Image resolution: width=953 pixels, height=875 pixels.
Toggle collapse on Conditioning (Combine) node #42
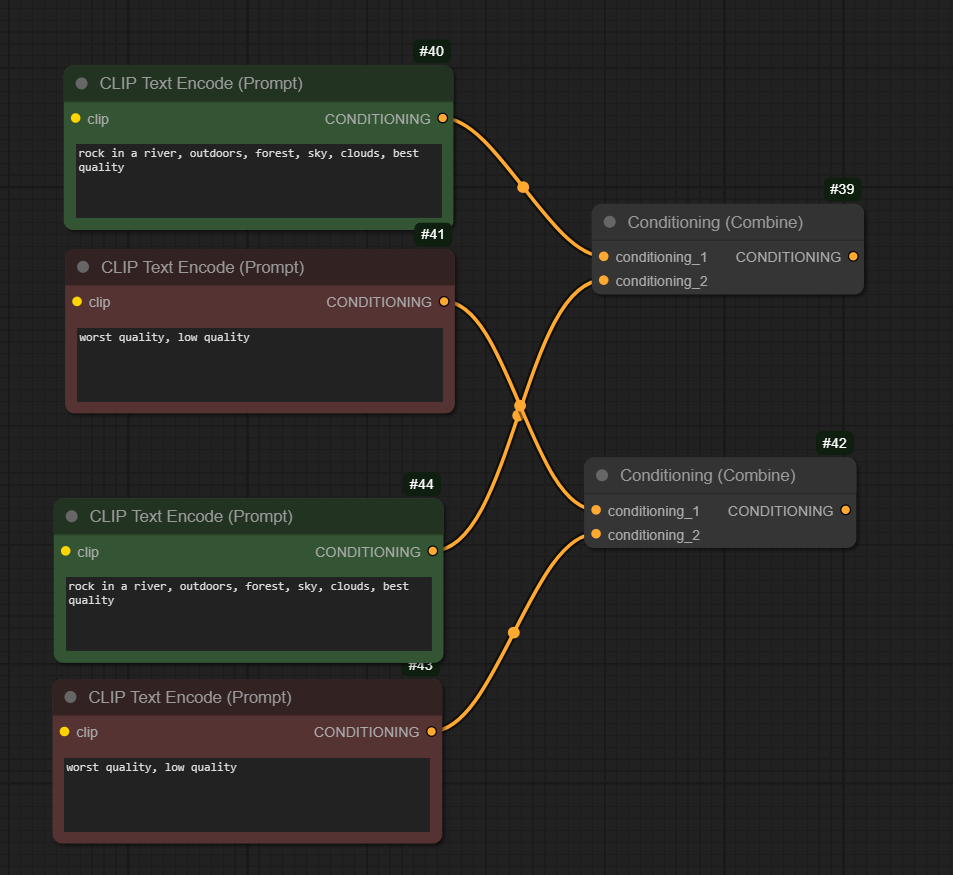[601, 475]
